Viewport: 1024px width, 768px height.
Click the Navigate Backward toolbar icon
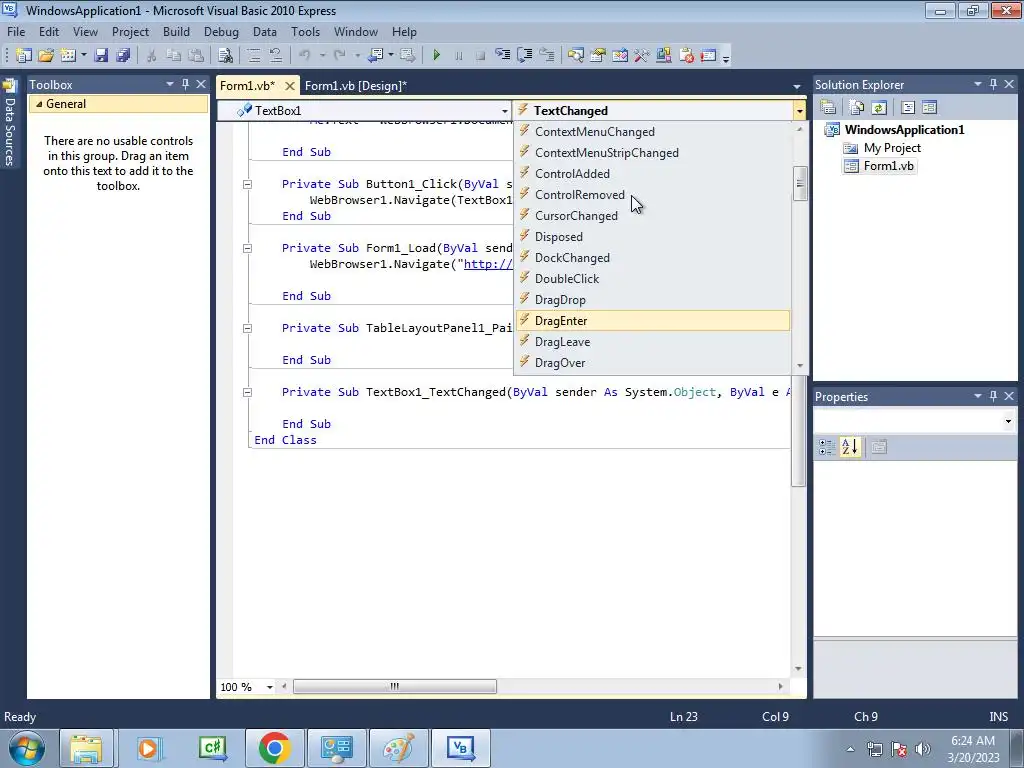(376, 56)
